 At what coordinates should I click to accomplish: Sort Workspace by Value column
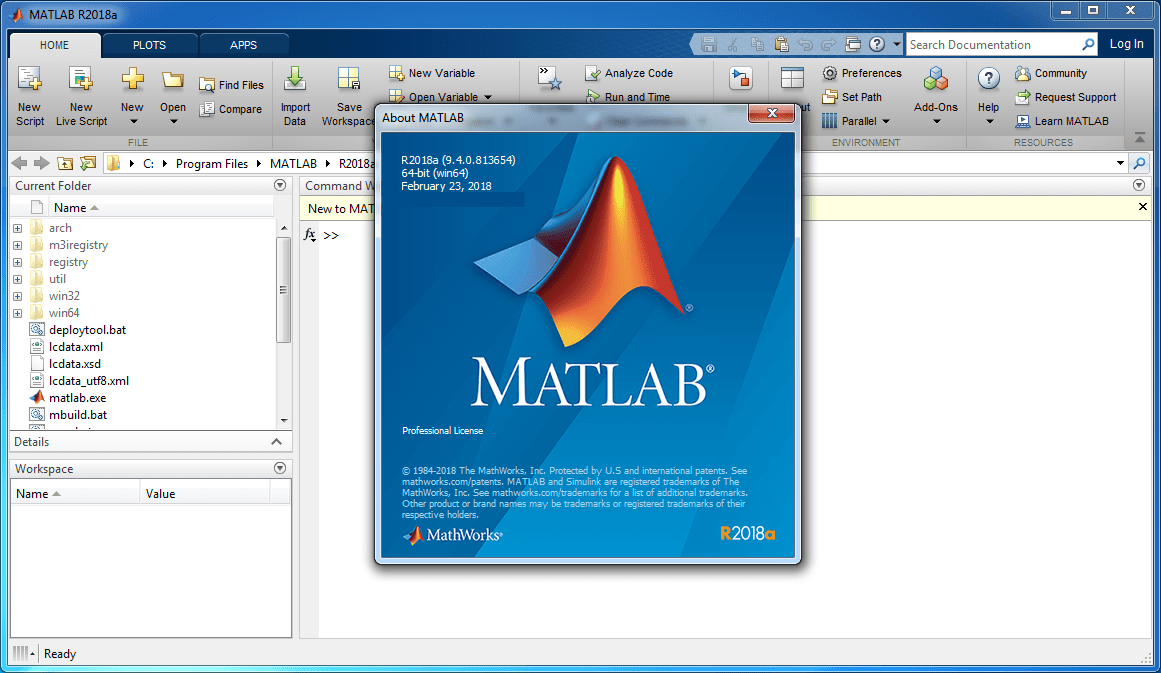click(x=204, y=494)
